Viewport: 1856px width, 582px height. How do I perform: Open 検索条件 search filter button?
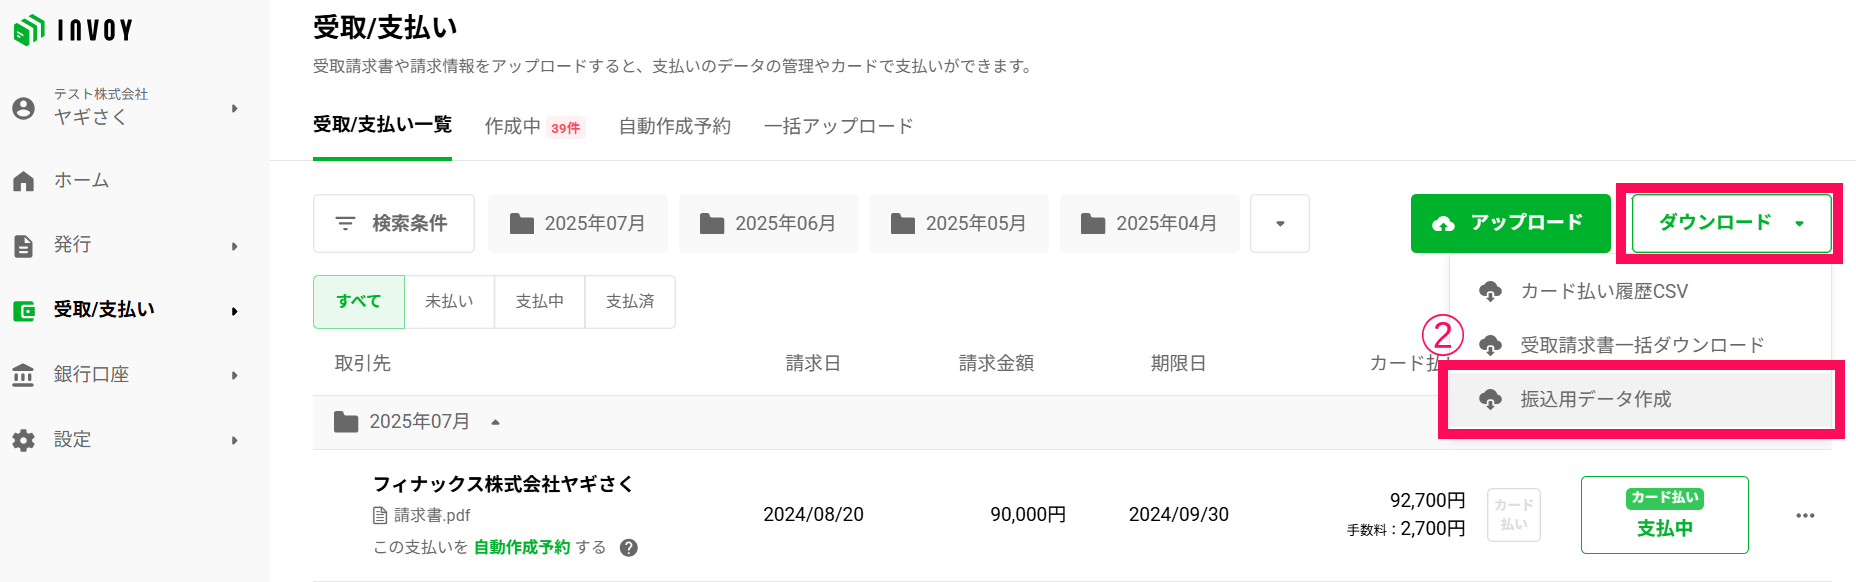394,223
